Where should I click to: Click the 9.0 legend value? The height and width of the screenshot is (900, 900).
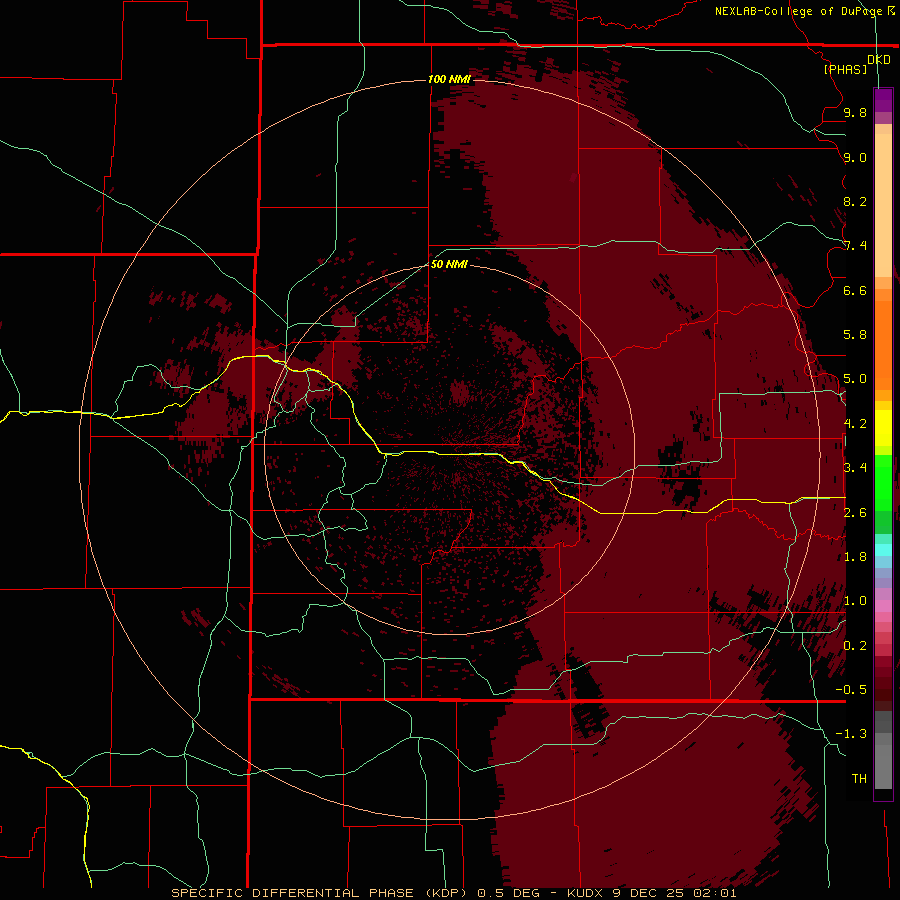pos(855,157)
